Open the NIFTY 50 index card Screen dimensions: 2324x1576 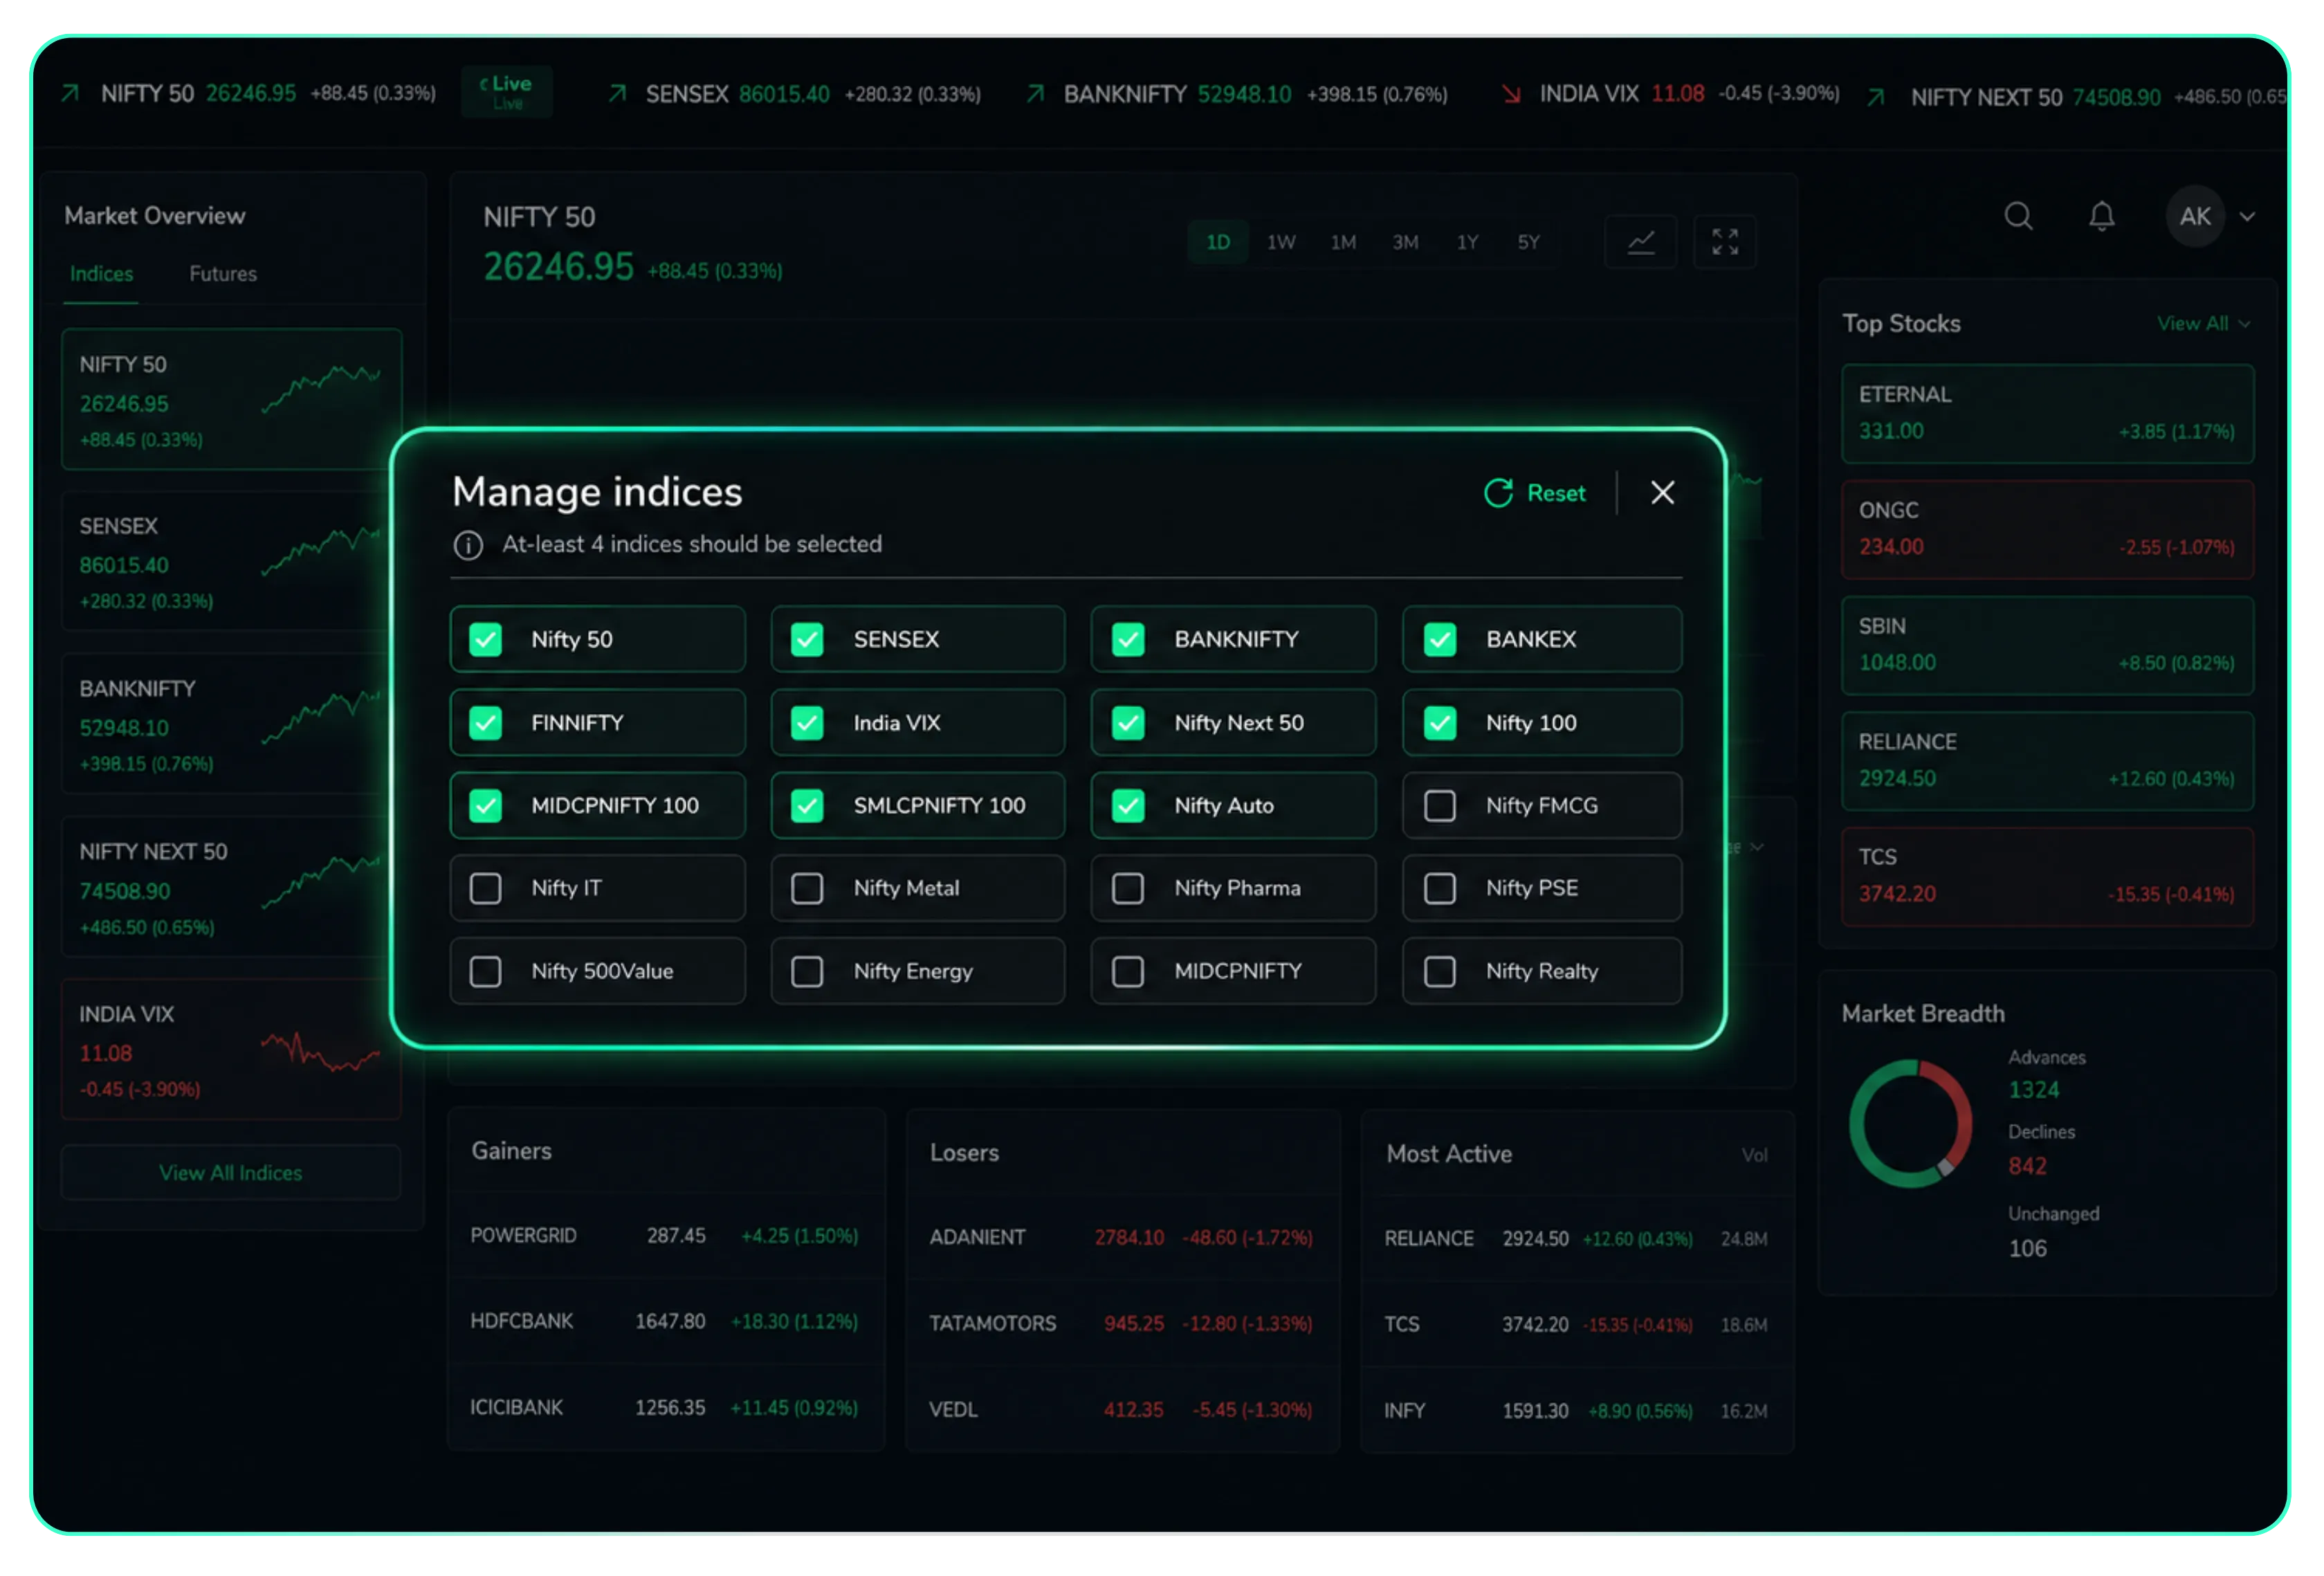click(231, 399)
